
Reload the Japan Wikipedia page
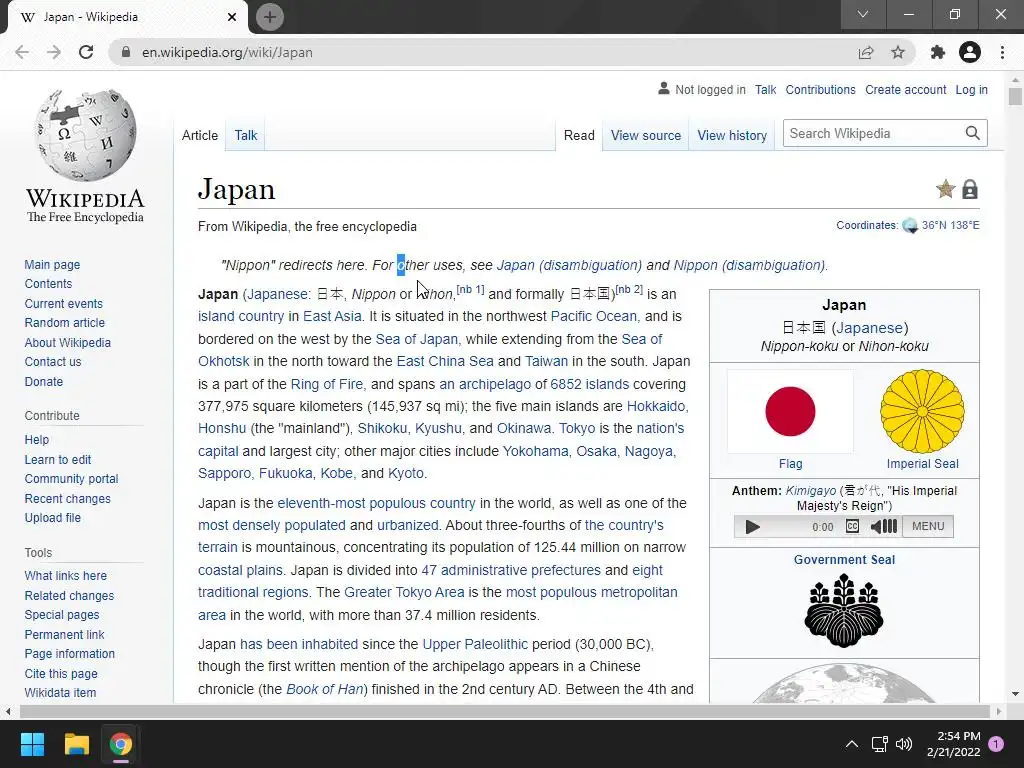pyautogui.click(x=86, y=52)
